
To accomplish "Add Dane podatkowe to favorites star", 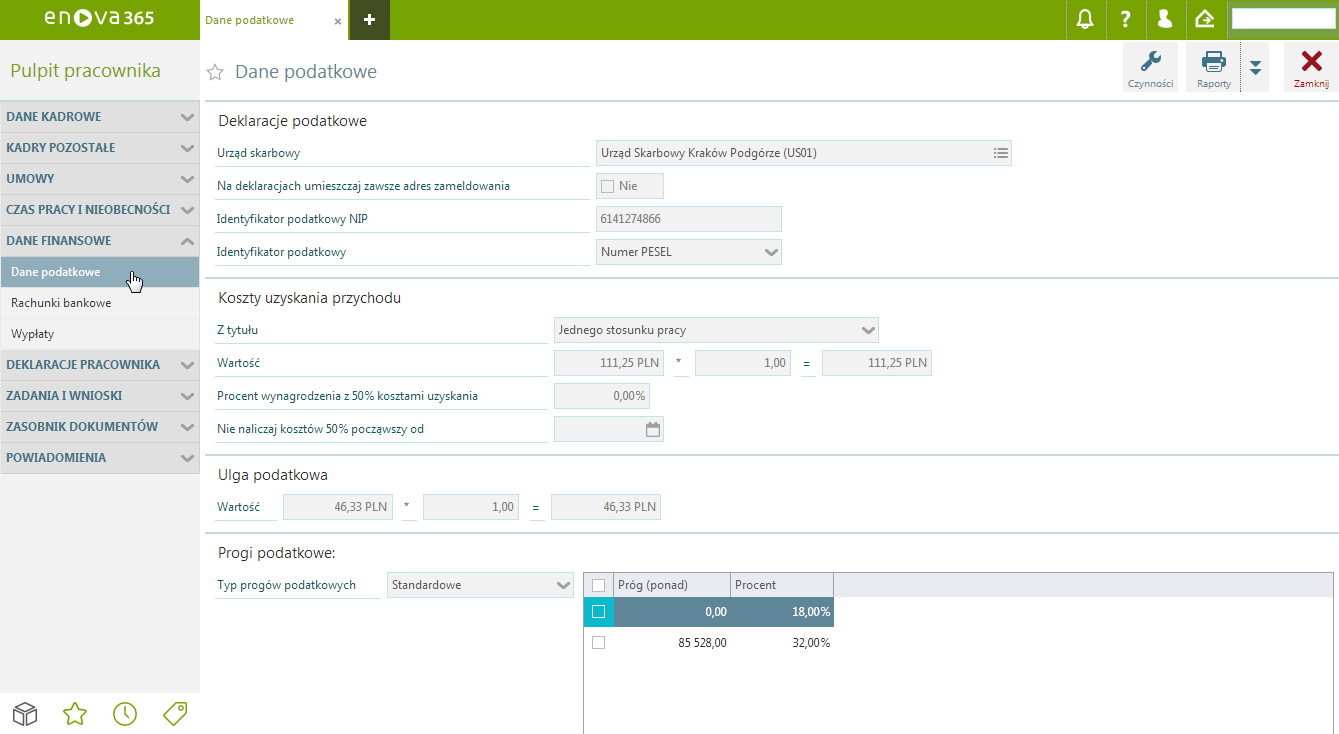I will click(x=214, y=72).
